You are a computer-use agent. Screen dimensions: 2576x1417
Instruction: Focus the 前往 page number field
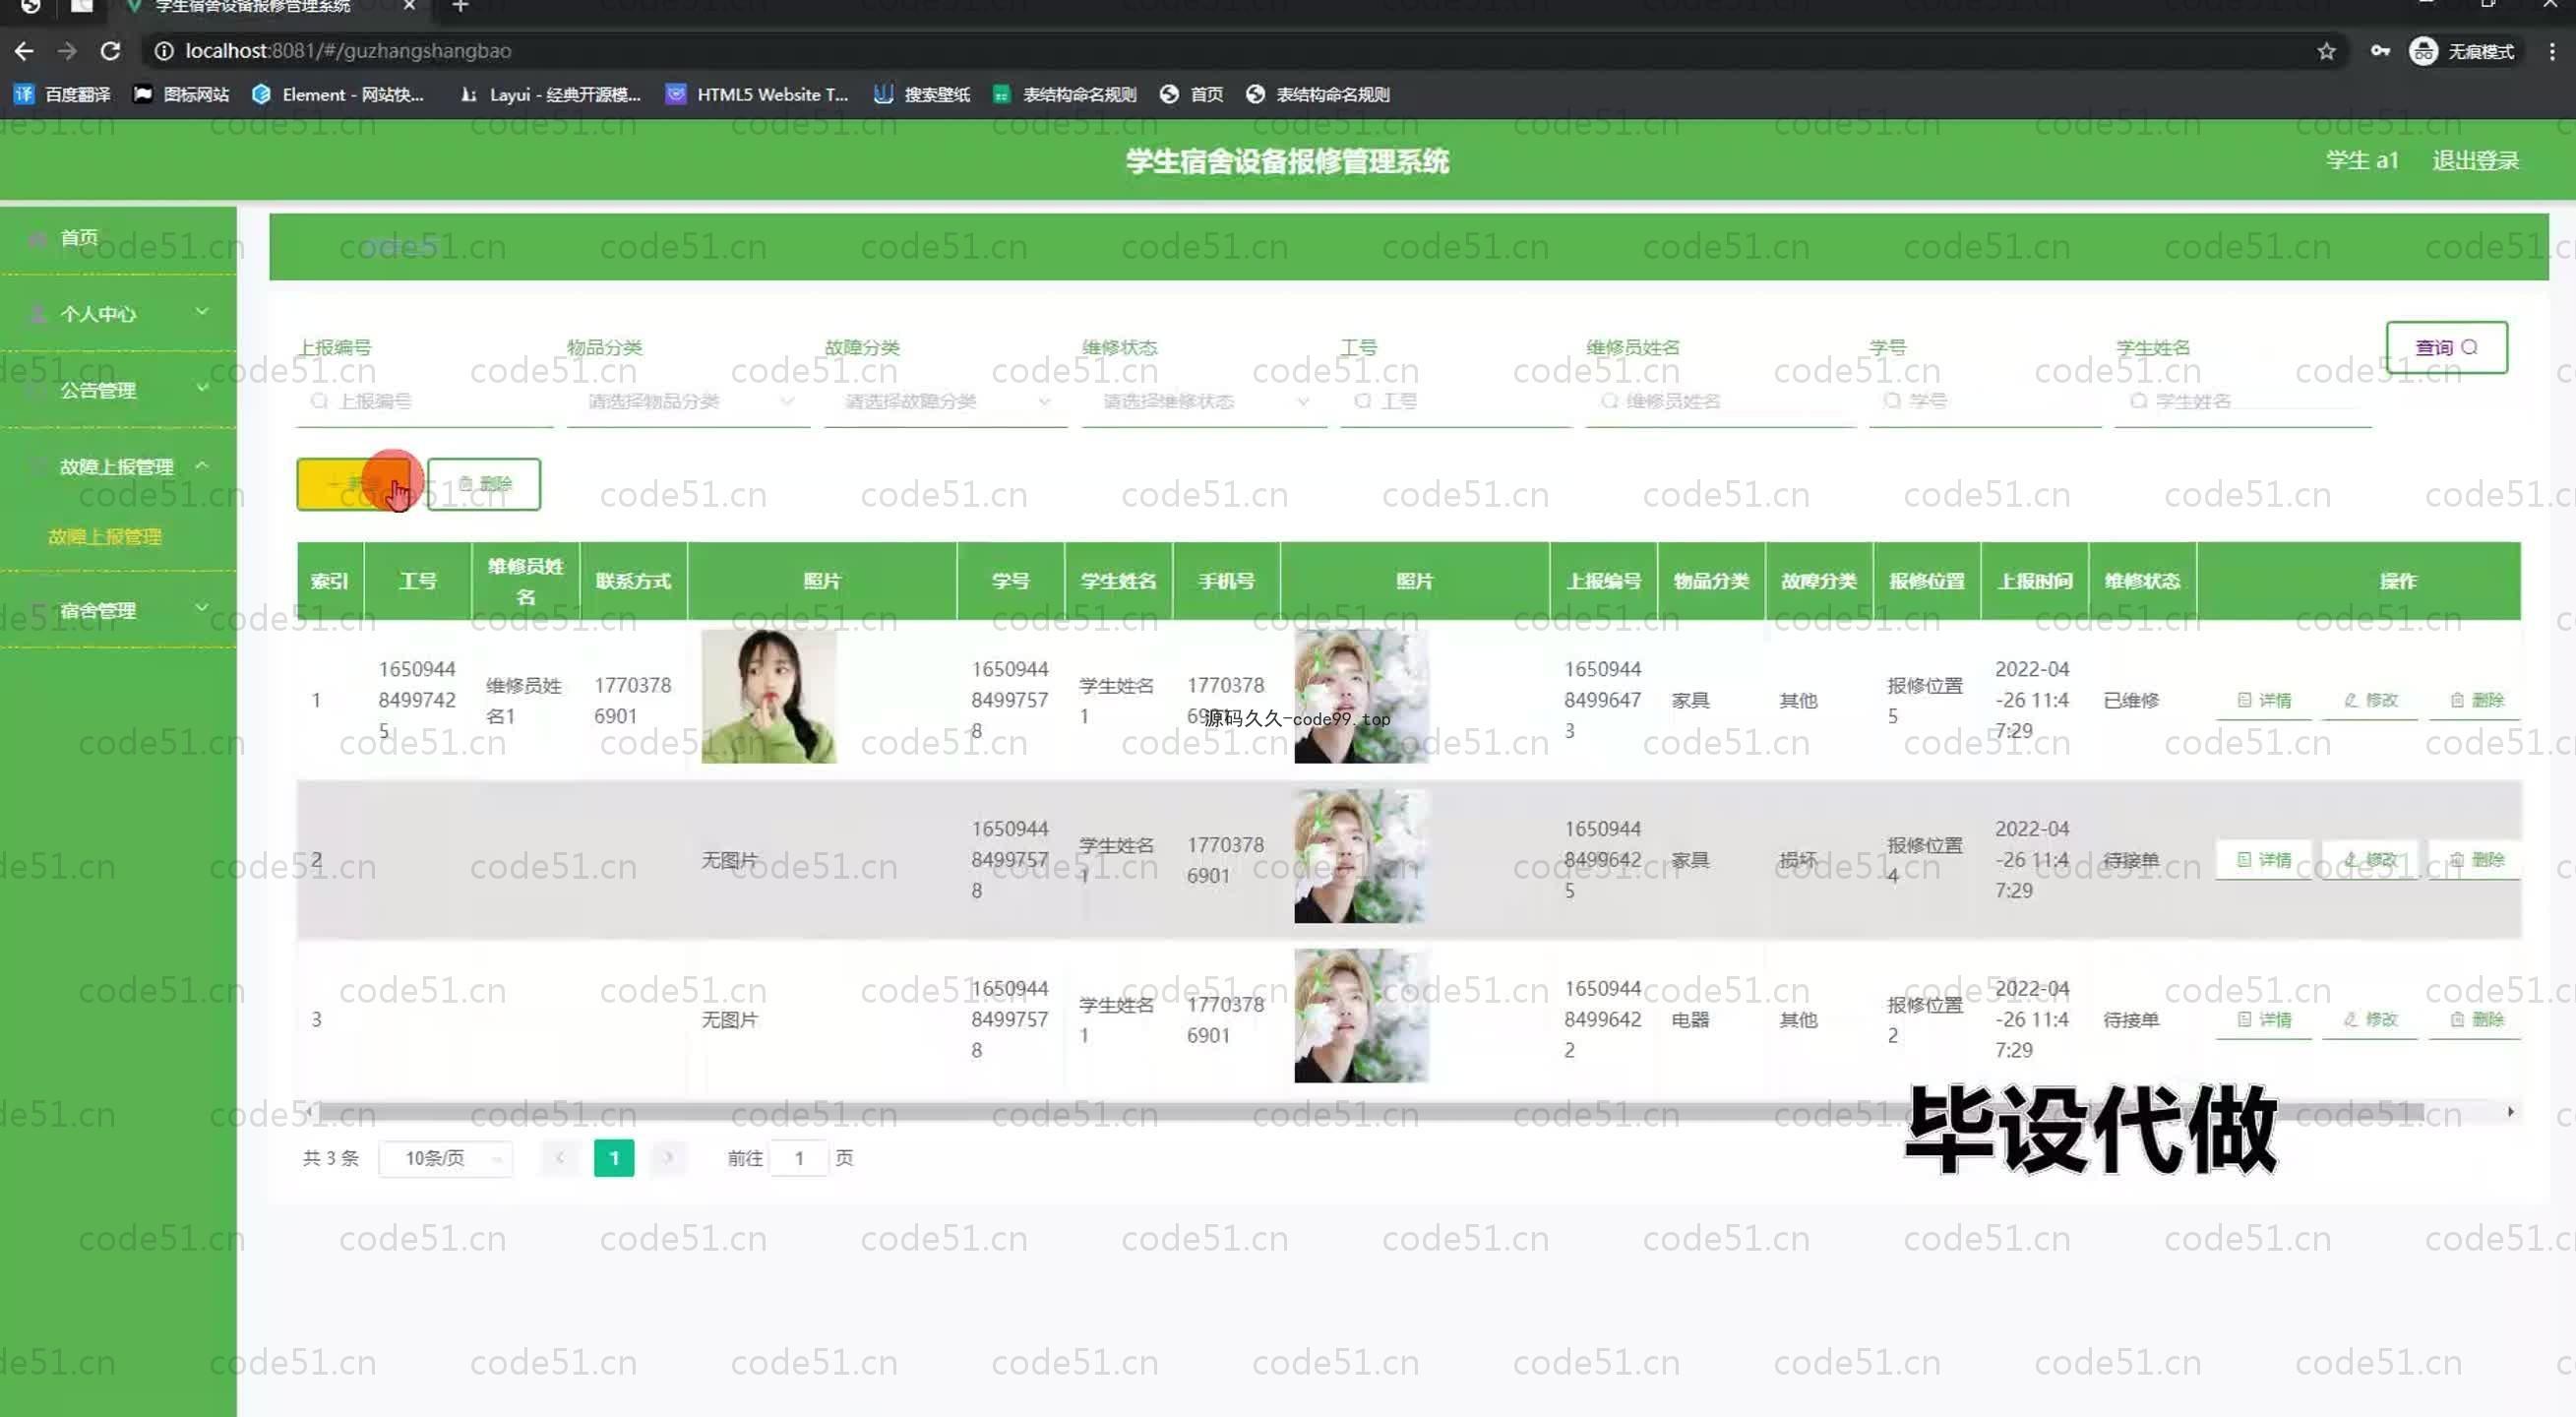(x=799, y=1158)
